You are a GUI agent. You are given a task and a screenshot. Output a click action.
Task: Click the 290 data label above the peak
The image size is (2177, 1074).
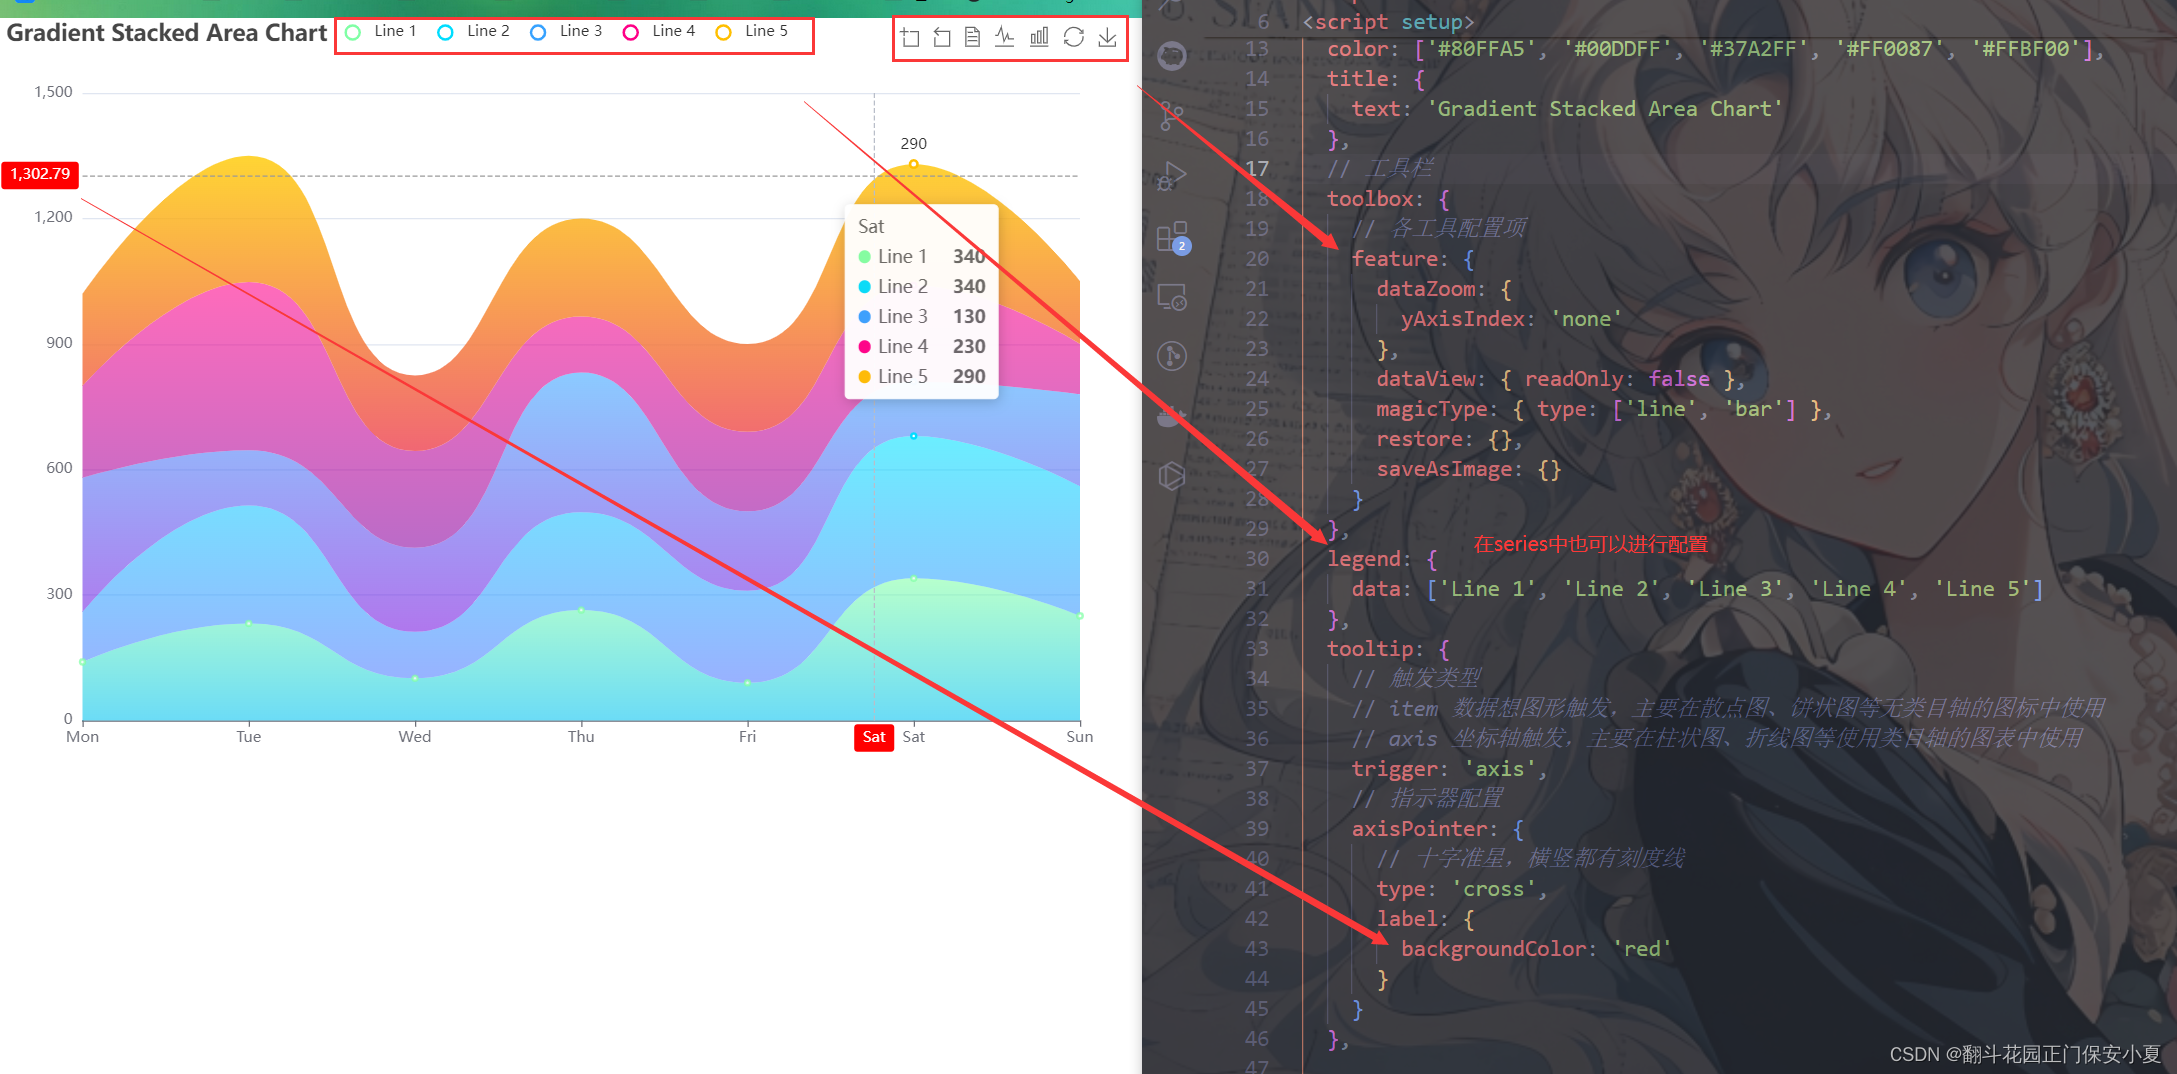[x=913, y=144]
